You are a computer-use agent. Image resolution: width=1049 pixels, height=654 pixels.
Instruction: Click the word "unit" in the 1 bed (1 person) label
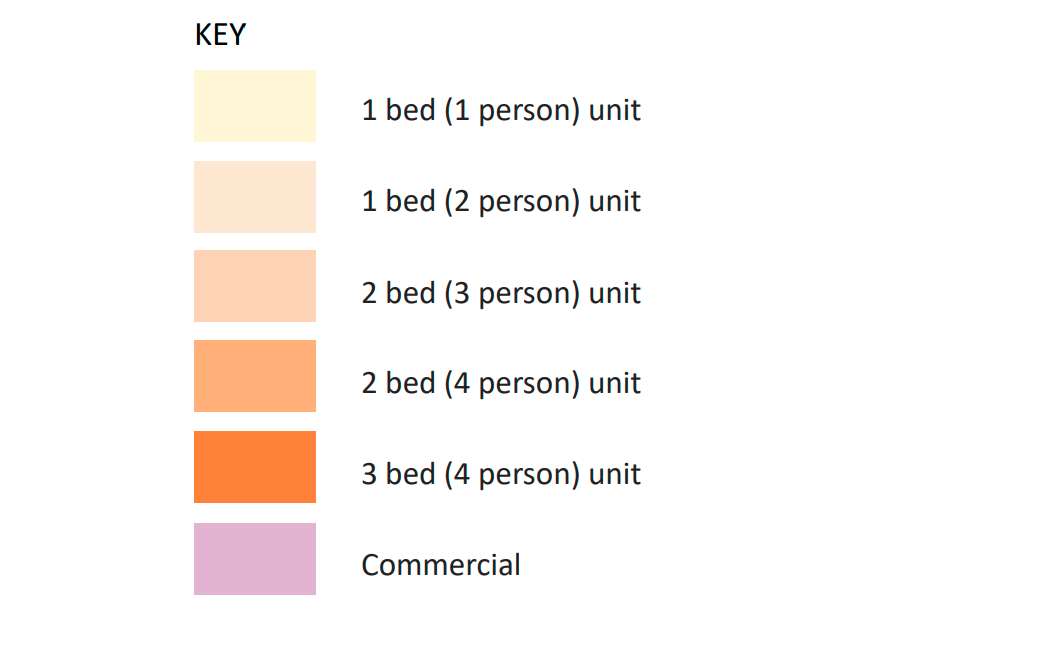point(615,110)
